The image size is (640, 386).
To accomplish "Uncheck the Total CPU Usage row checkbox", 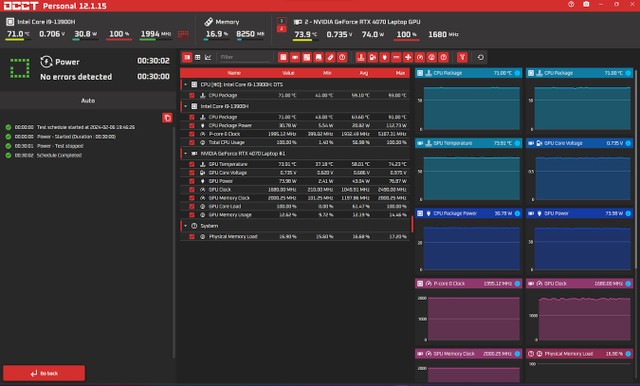I will pyautogui.click(x=192, y=143).
